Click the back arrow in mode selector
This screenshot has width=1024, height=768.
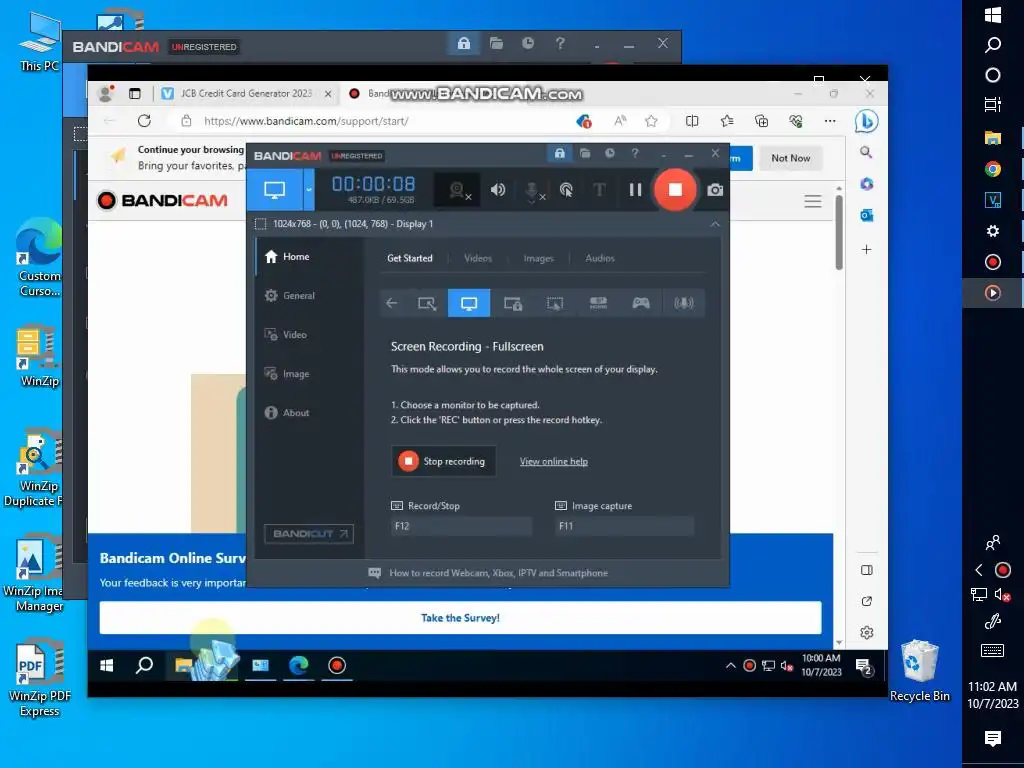coord(391,303)
